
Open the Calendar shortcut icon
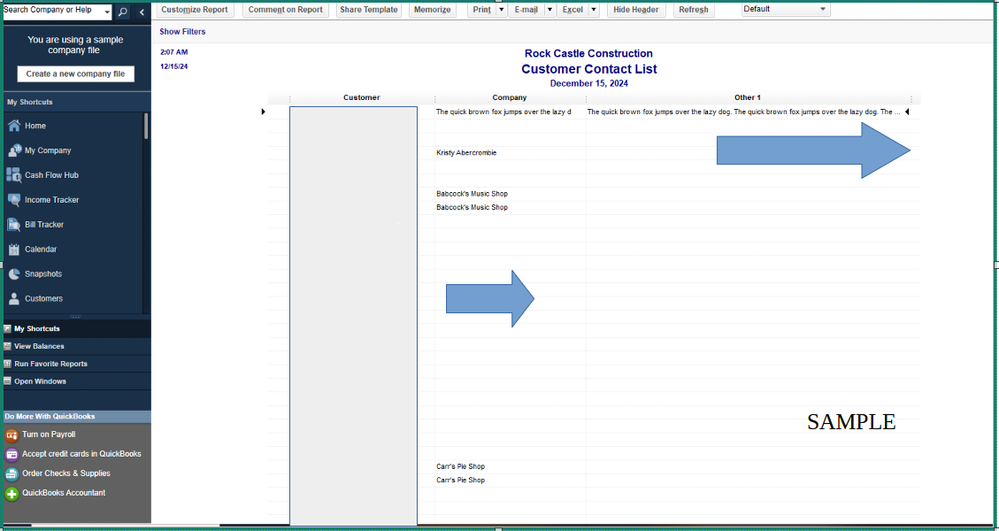(14, 249)
